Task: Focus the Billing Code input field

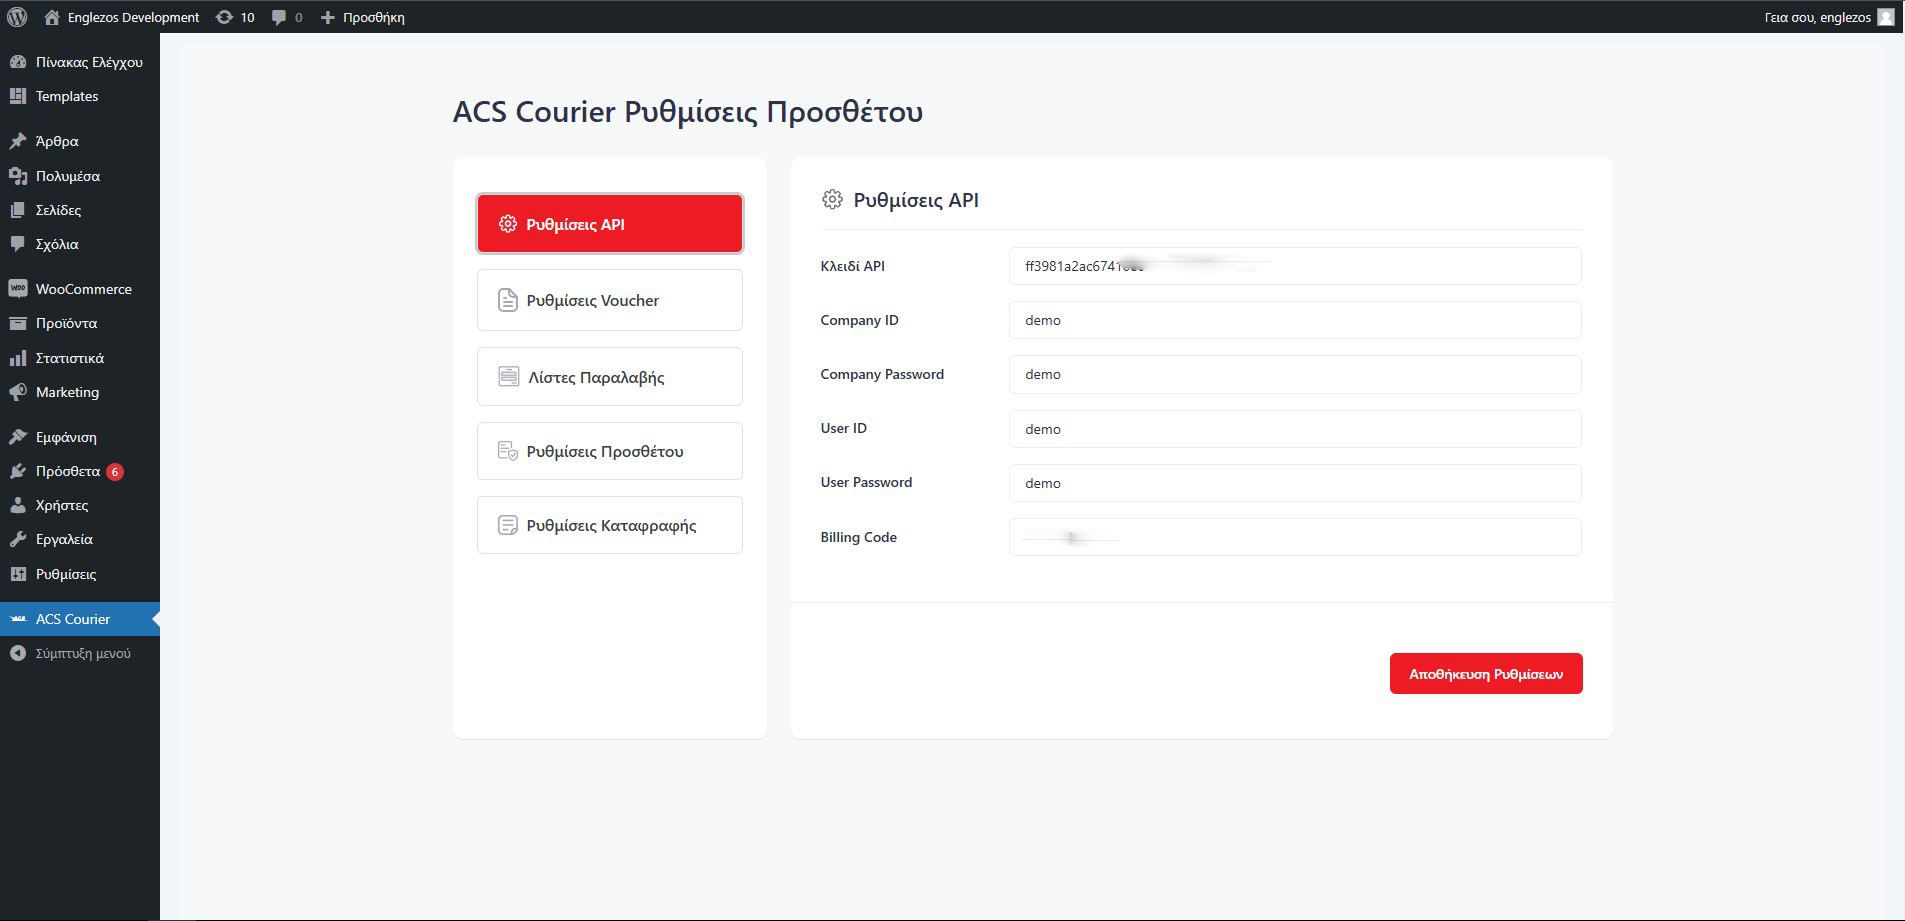Action: pos(1295,537)
